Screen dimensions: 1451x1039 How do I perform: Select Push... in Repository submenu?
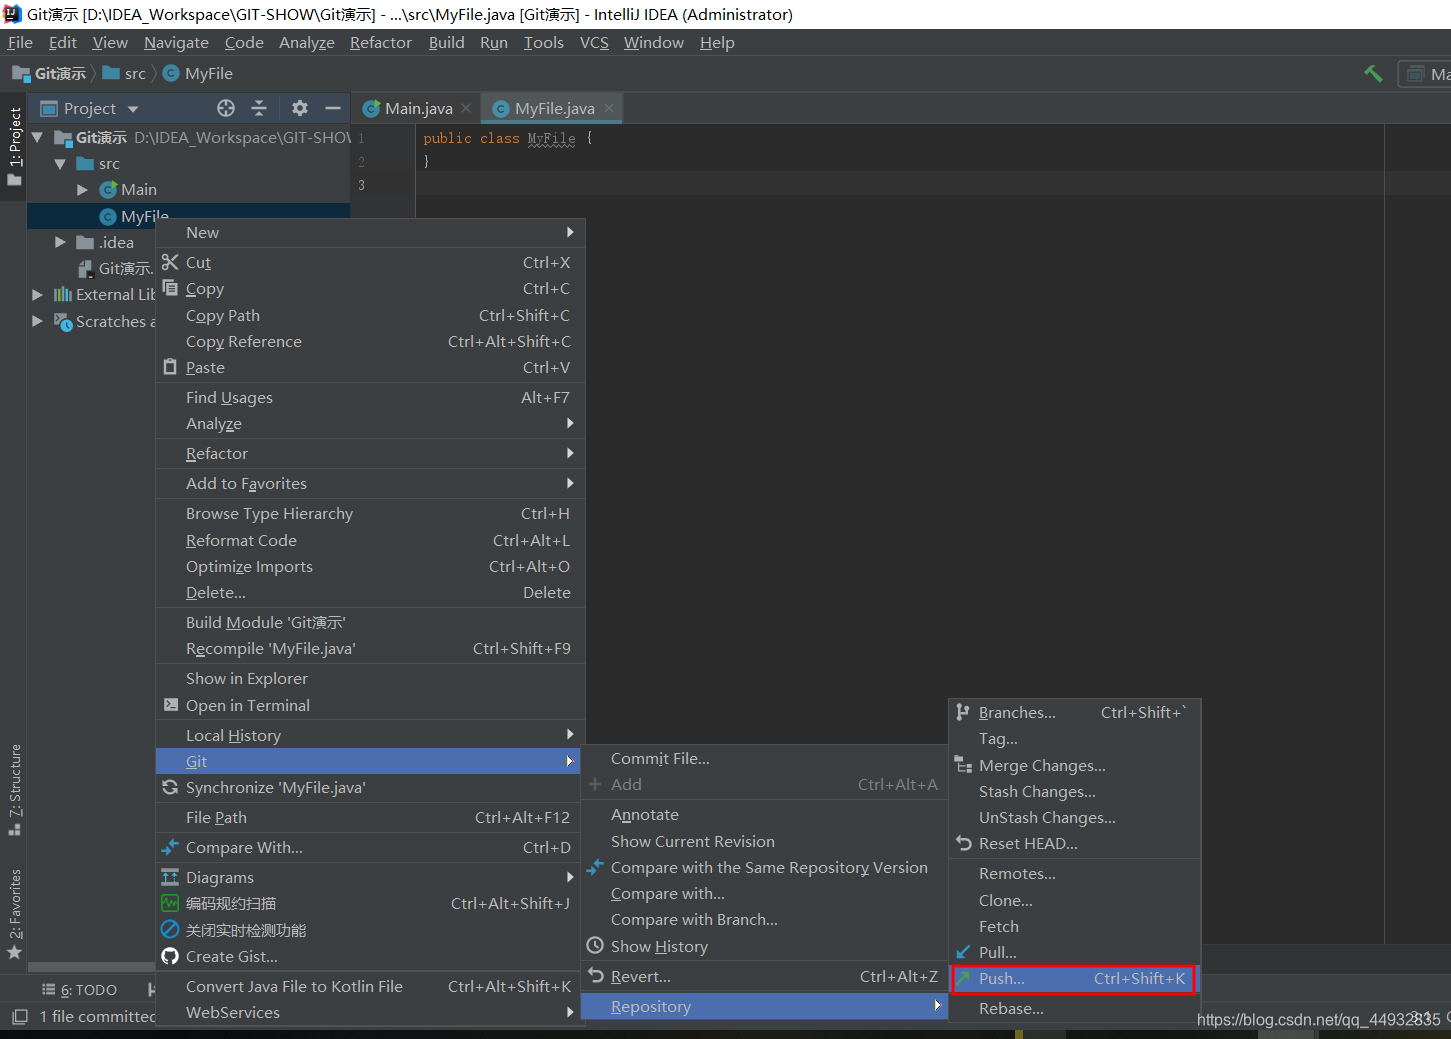point(1073,978)
